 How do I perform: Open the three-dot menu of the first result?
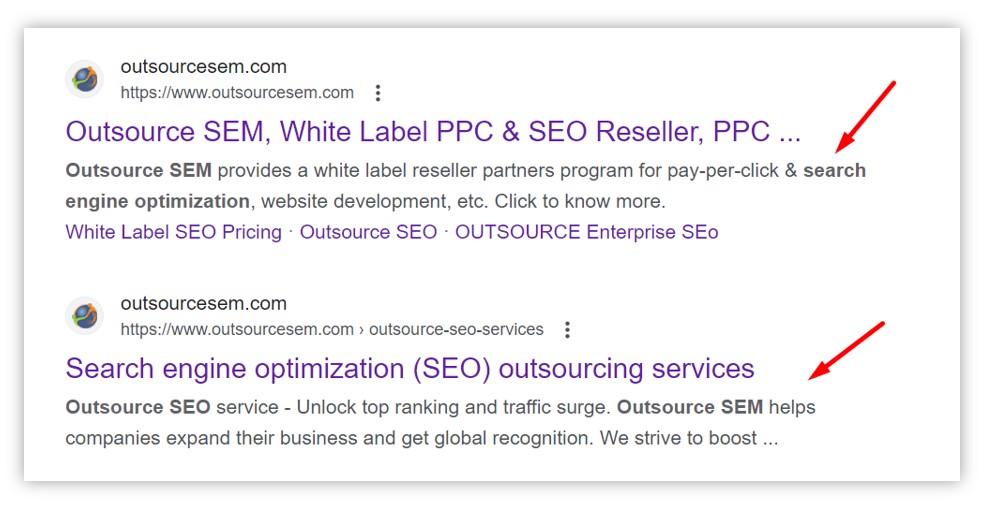pyautogui.click(x=378, y=93)
